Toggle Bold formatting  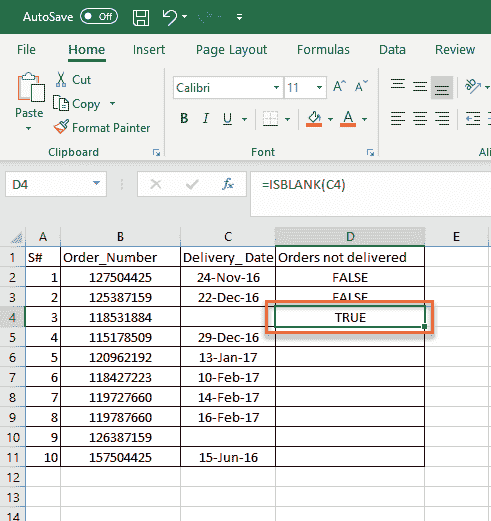pyautogui.click(x=184, y=118)
